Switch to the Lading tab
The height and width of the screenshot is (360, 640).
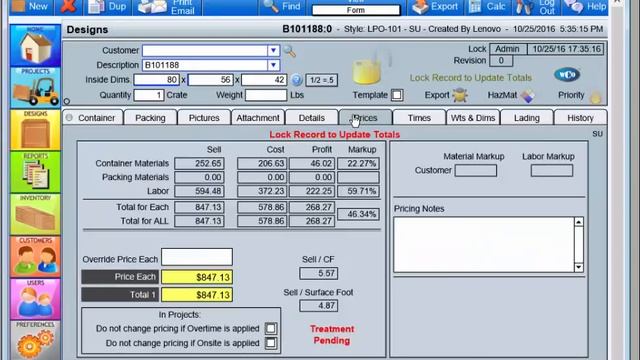527,118
